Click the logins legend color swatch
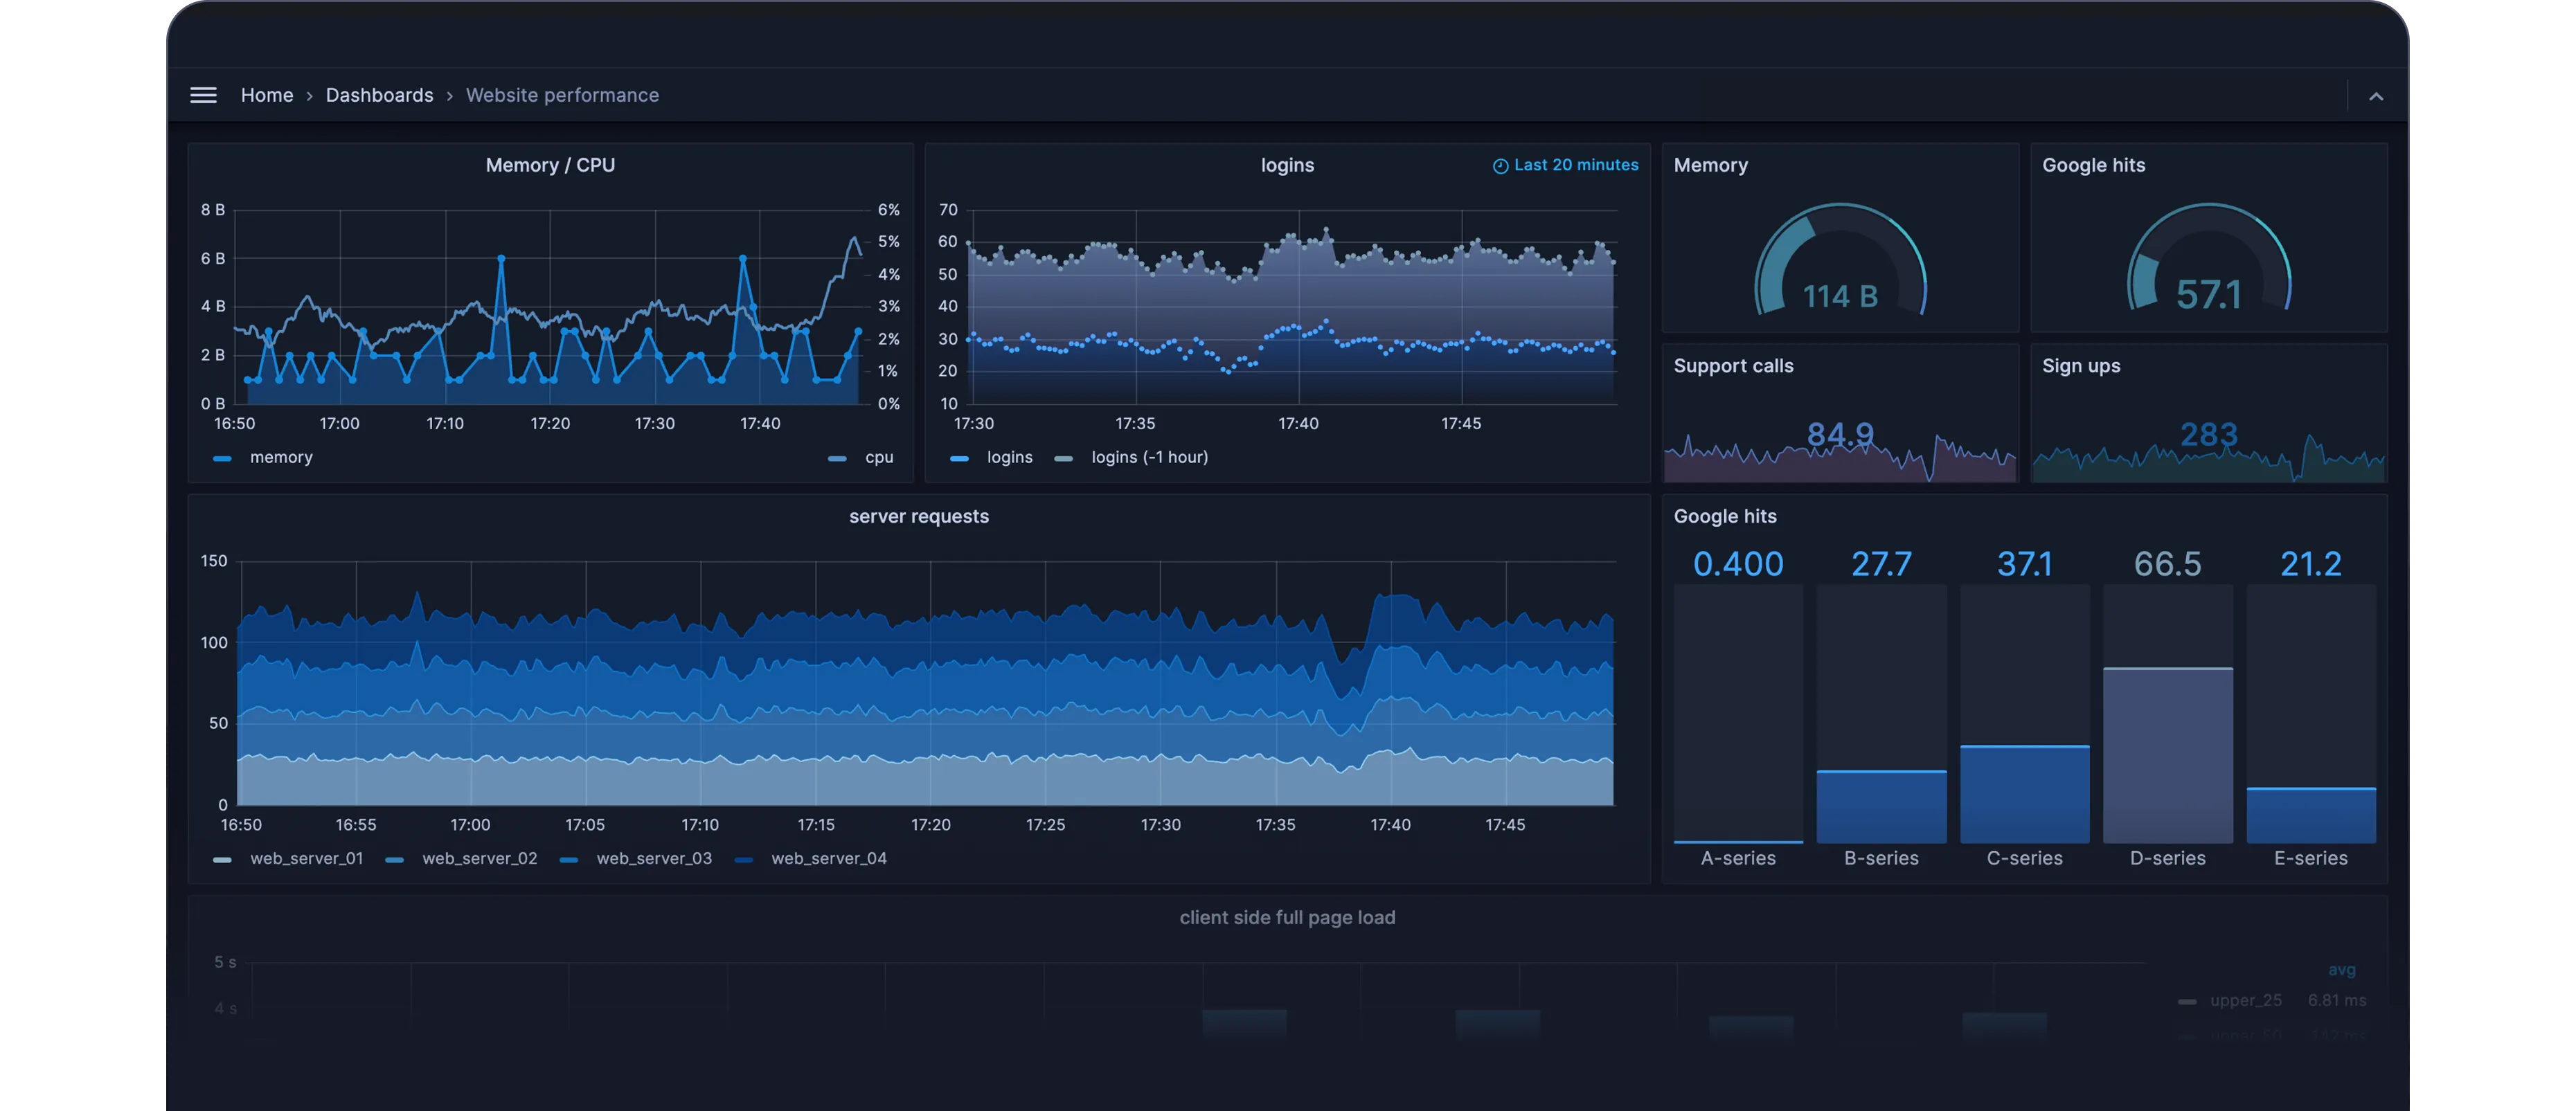 [x=959, y=458]
